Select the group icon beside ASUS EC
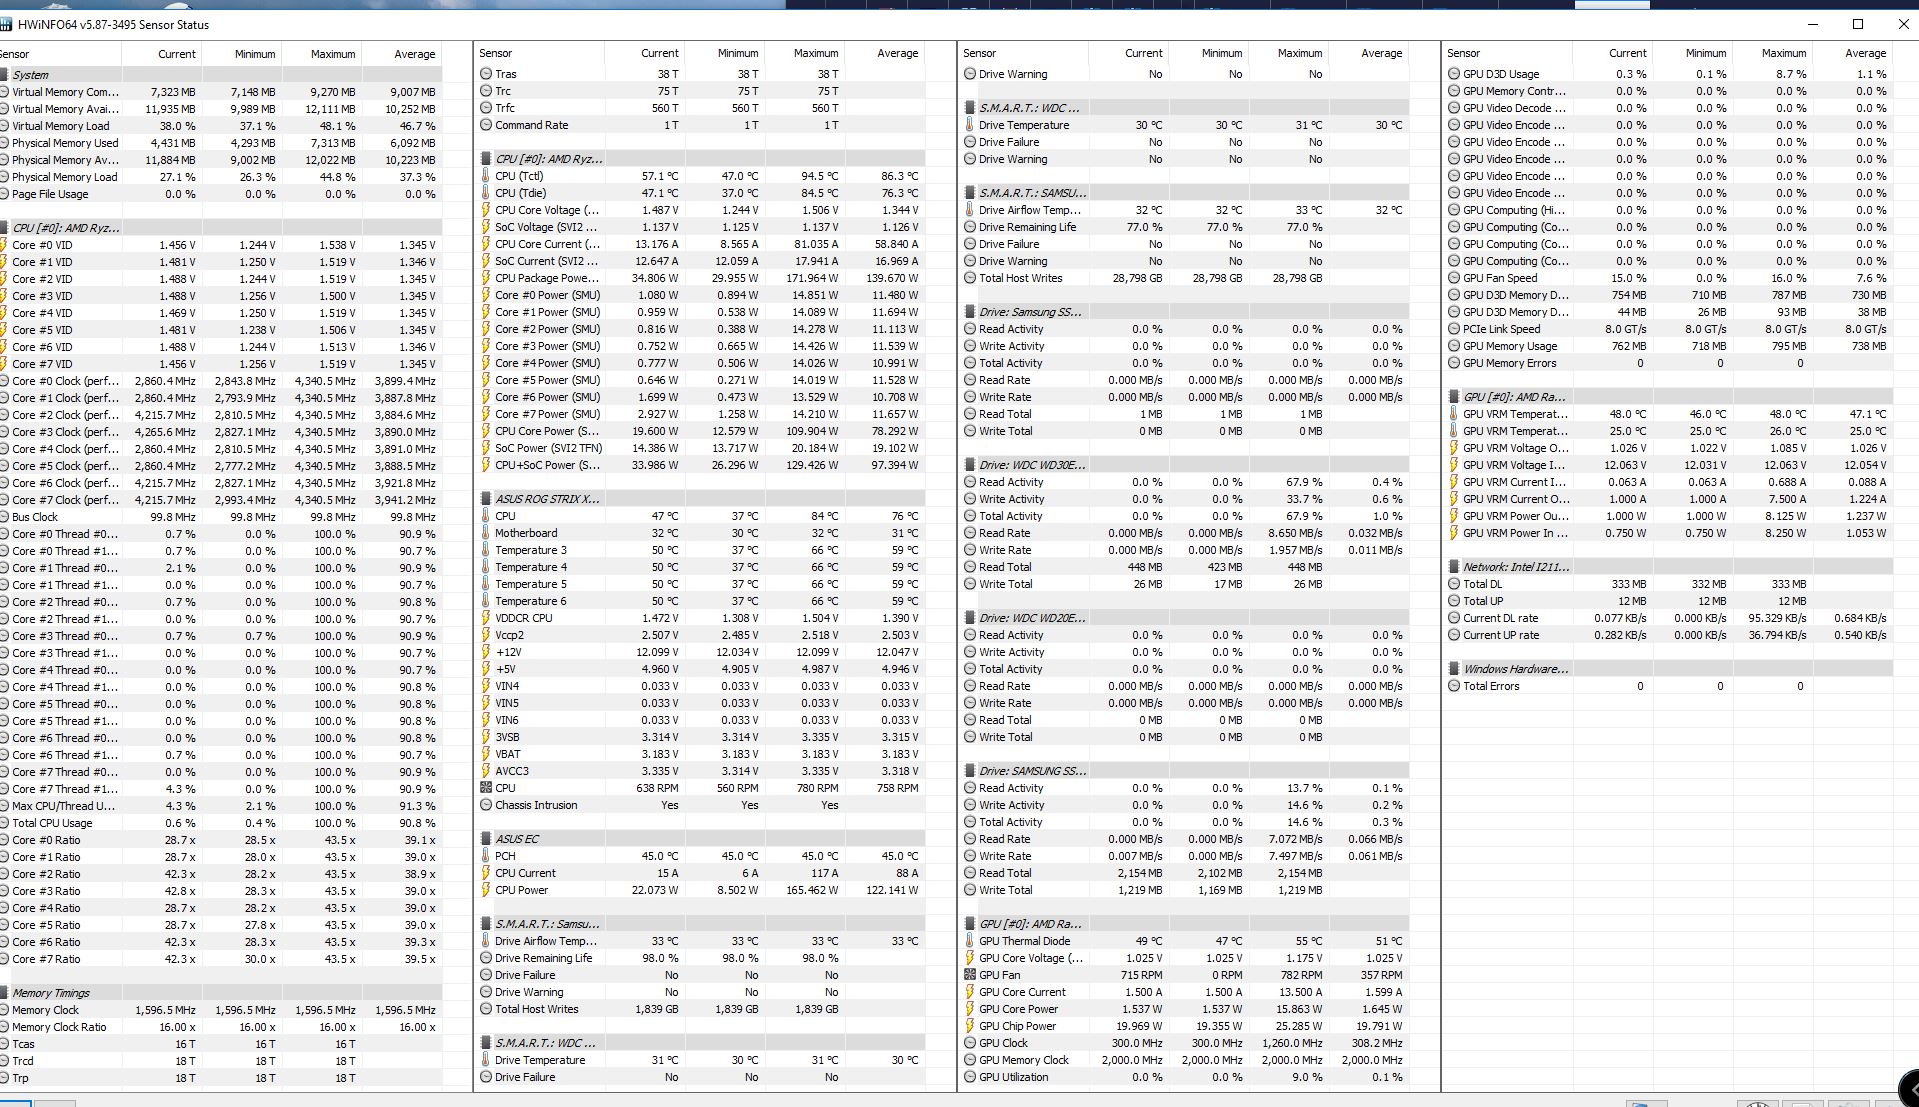Image resolution: width=1919 pixels, height=1107 pixels. [486, 839]
